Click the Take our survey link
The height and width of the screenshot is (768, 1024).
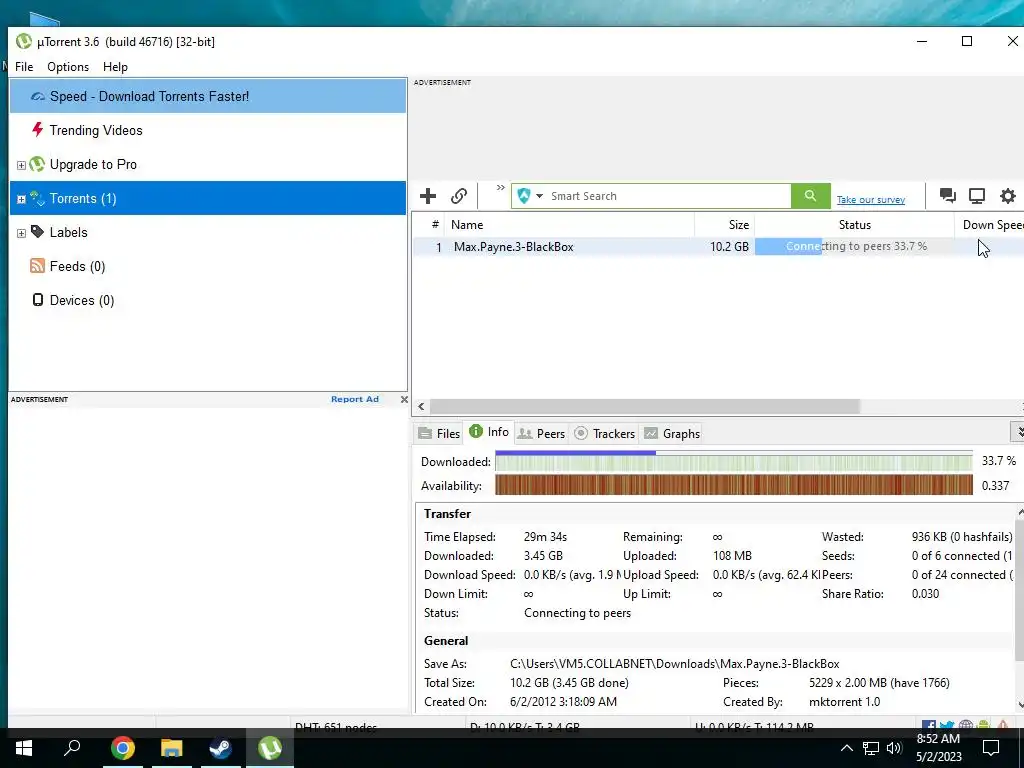point(871,200)
